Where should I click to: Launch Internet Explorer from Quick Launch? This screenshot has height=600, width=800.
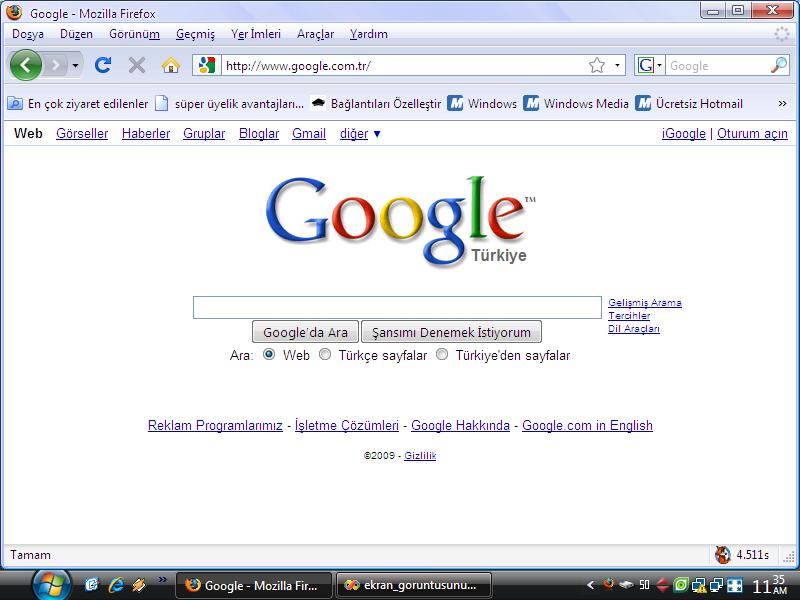(116, 585)
